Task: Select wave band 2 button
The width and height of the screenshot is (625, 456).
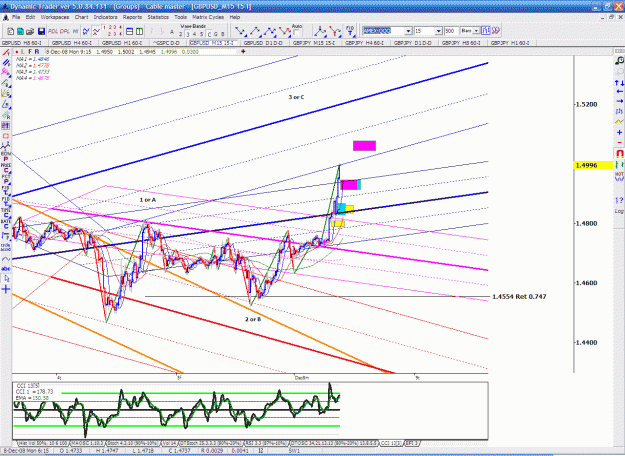Action: [181, 34]
